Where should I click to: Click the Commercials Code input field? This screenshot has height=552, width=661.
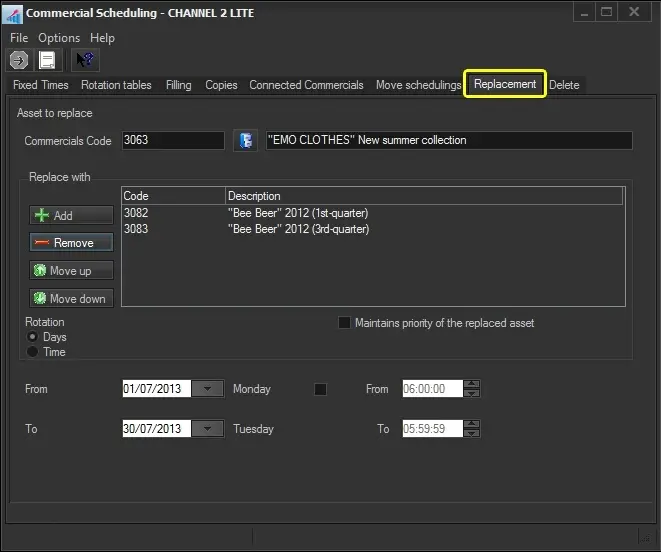point(172,140)
